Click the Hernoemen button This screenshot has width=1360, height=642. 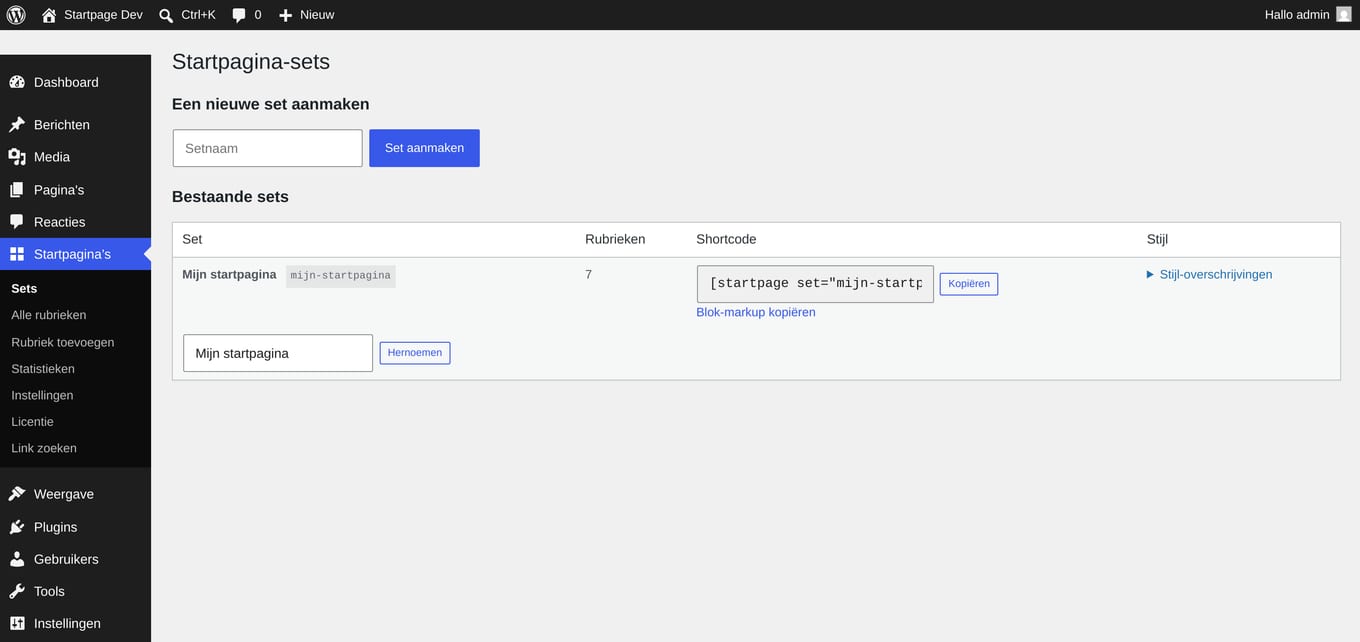(414, 353)
